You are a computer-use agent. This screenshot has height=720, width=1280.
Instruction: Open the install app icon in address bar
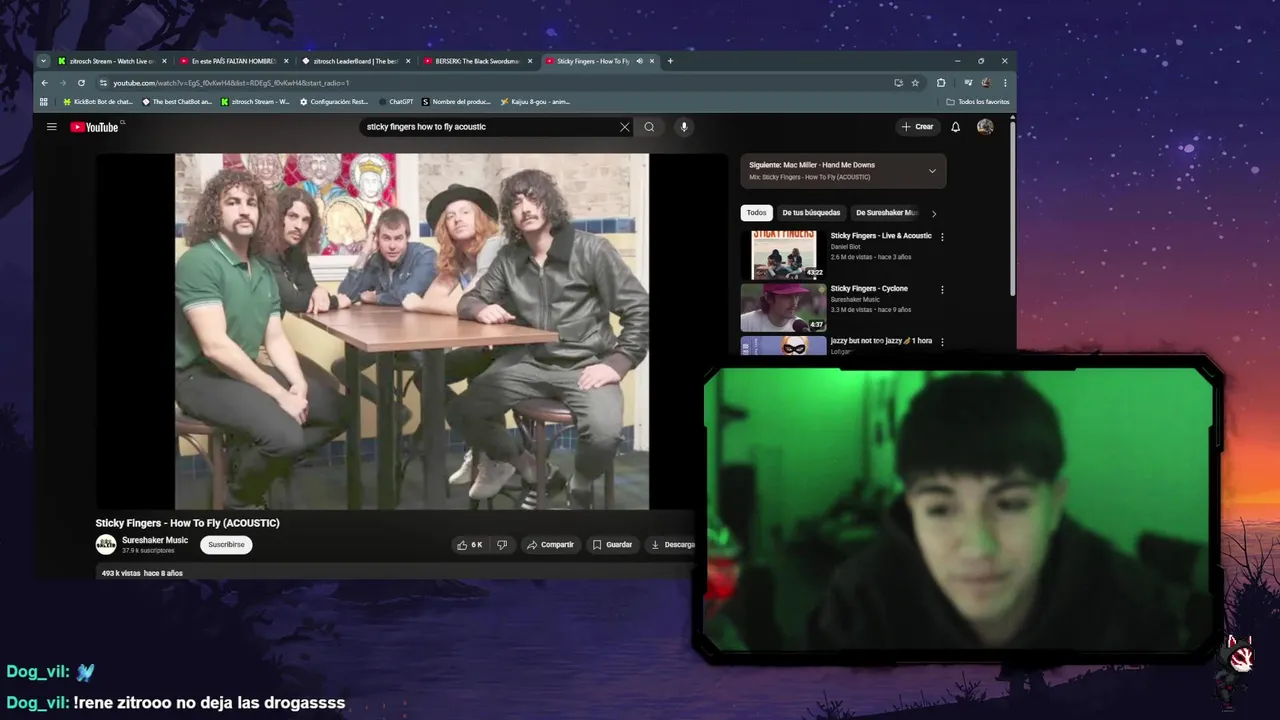[898, 83]
